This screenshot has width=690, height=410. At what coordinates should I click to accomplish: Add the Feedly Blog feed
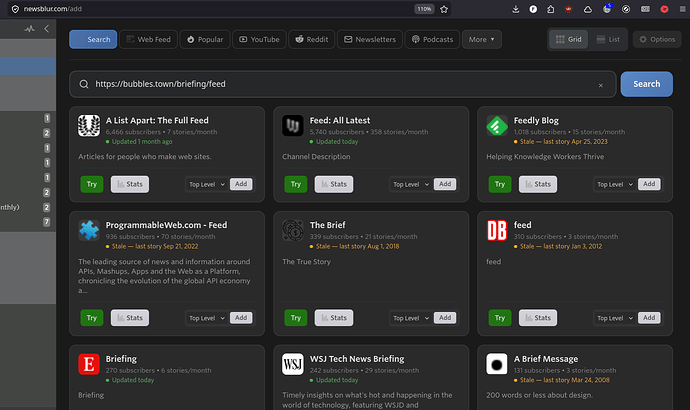tap(649, 184)
